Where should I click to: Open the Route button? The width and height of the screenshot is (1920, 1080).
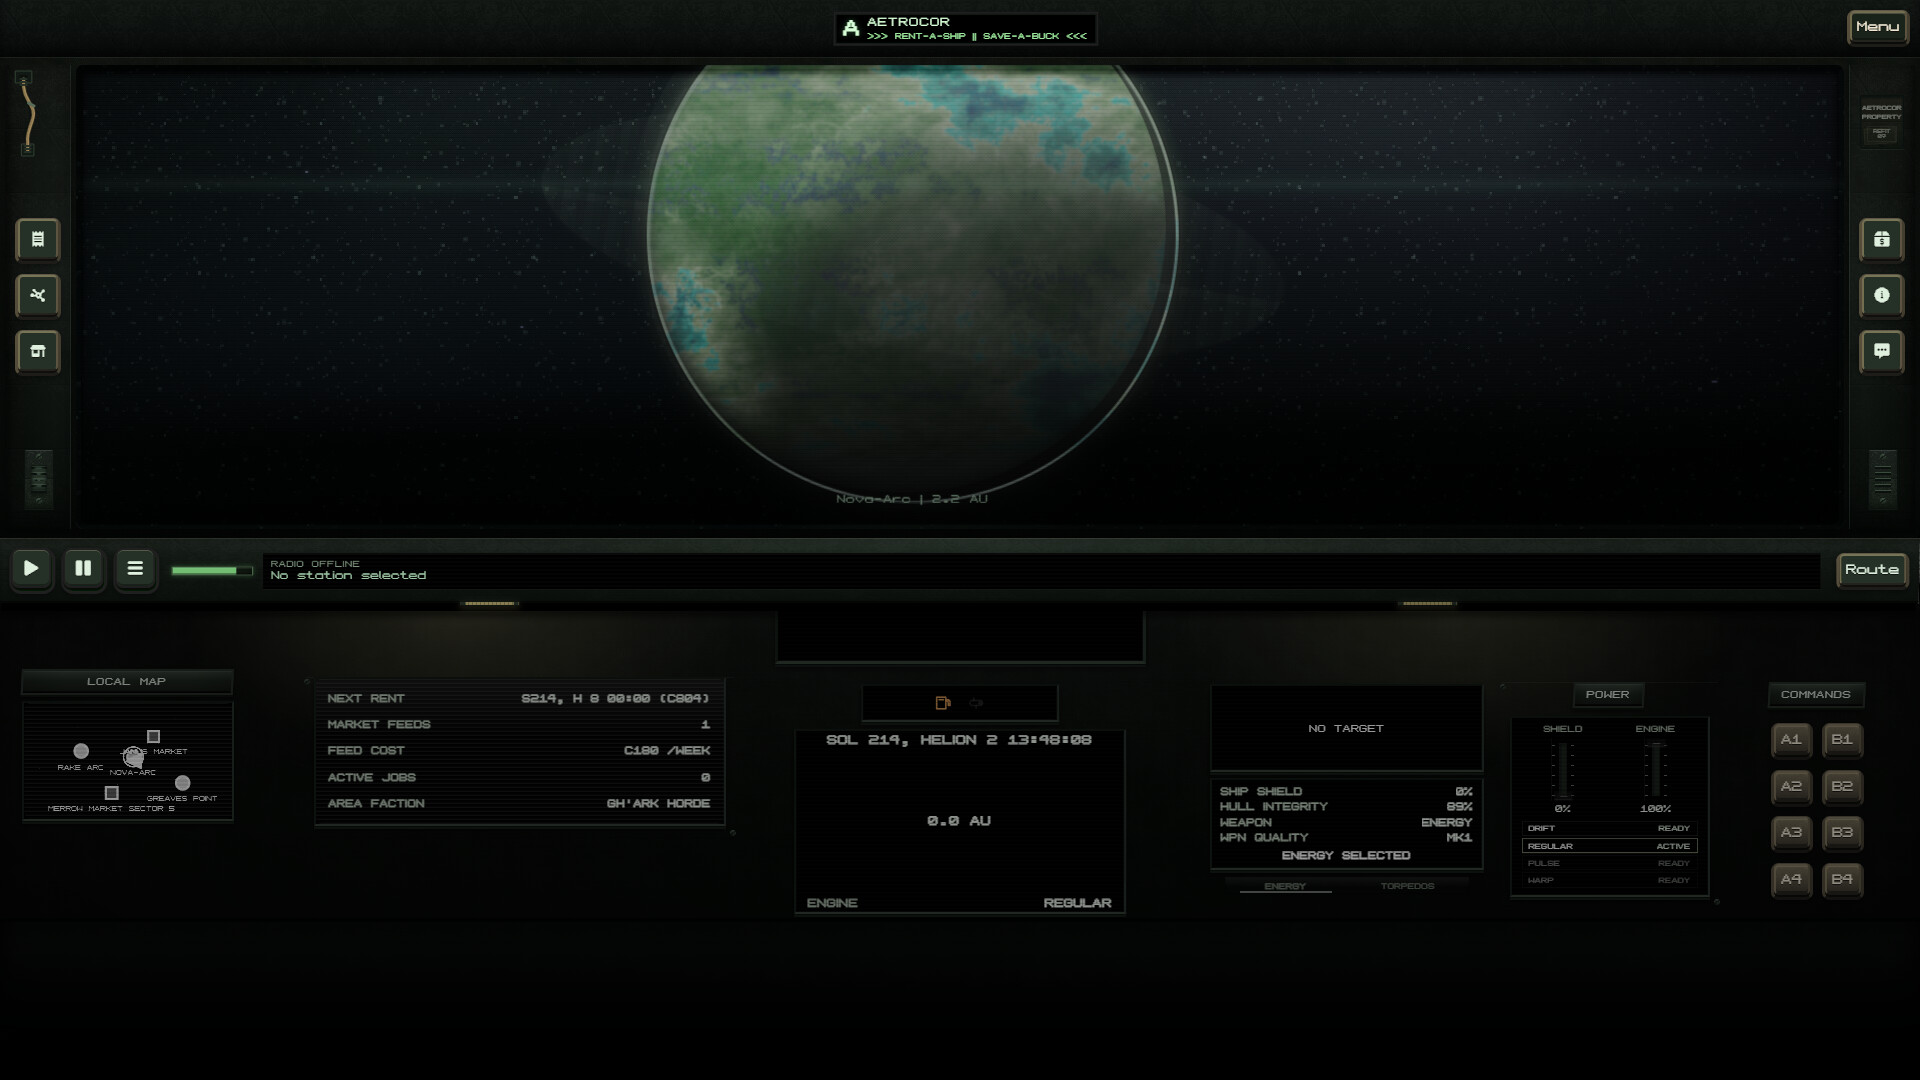click(1872, 570)
